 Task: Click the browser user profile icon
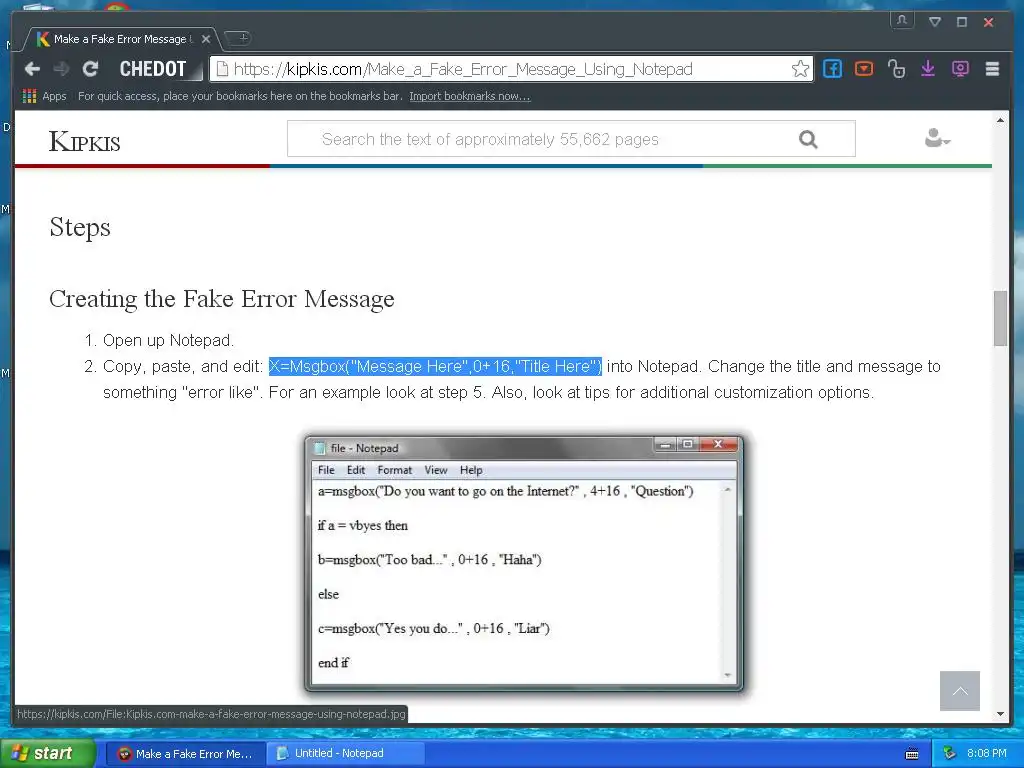(x=902, y=20)
